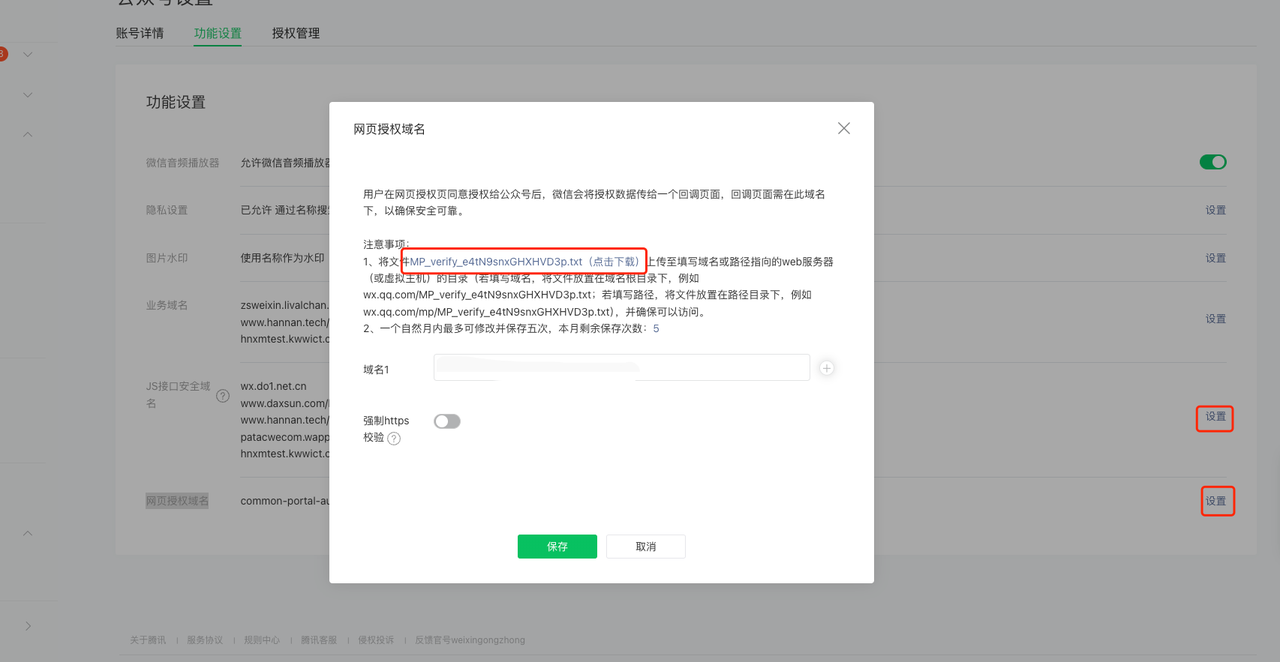This screenshot has width=1280, height=662.
Task: Expand the sidebar item with red badge
Action: point(28,54)
